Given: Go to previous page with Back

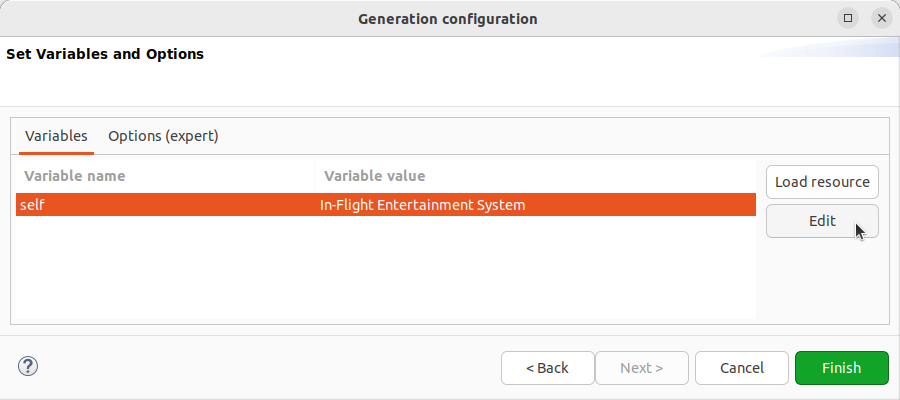Looking at the screenshot, I should pyautogui.click(x=547, y=368).
